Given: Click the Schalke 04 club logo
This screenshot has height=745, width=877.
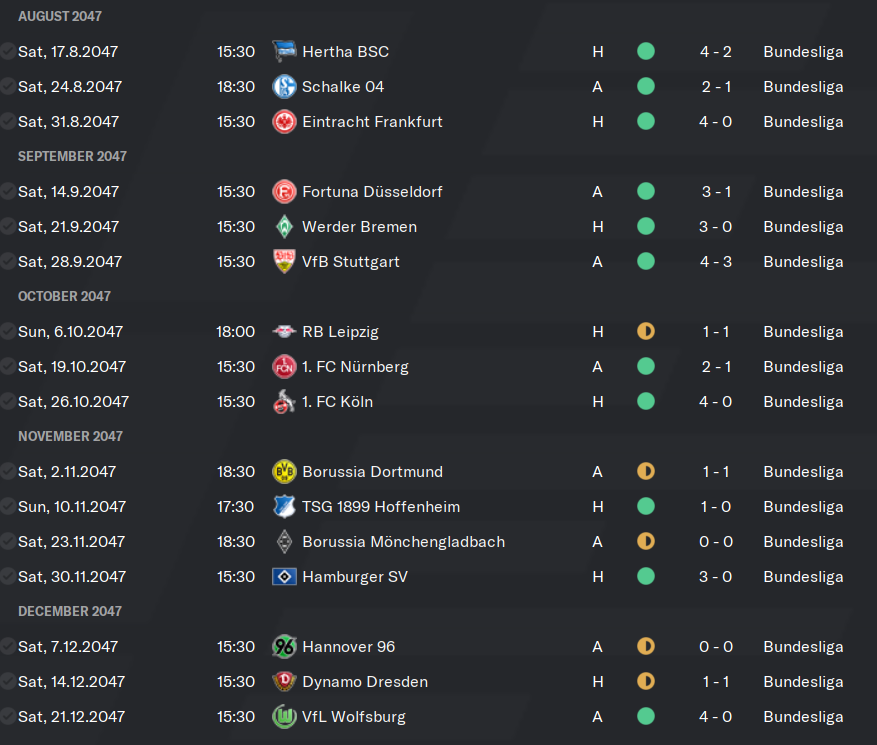Looking at the screenshot, I should (284, 87).
